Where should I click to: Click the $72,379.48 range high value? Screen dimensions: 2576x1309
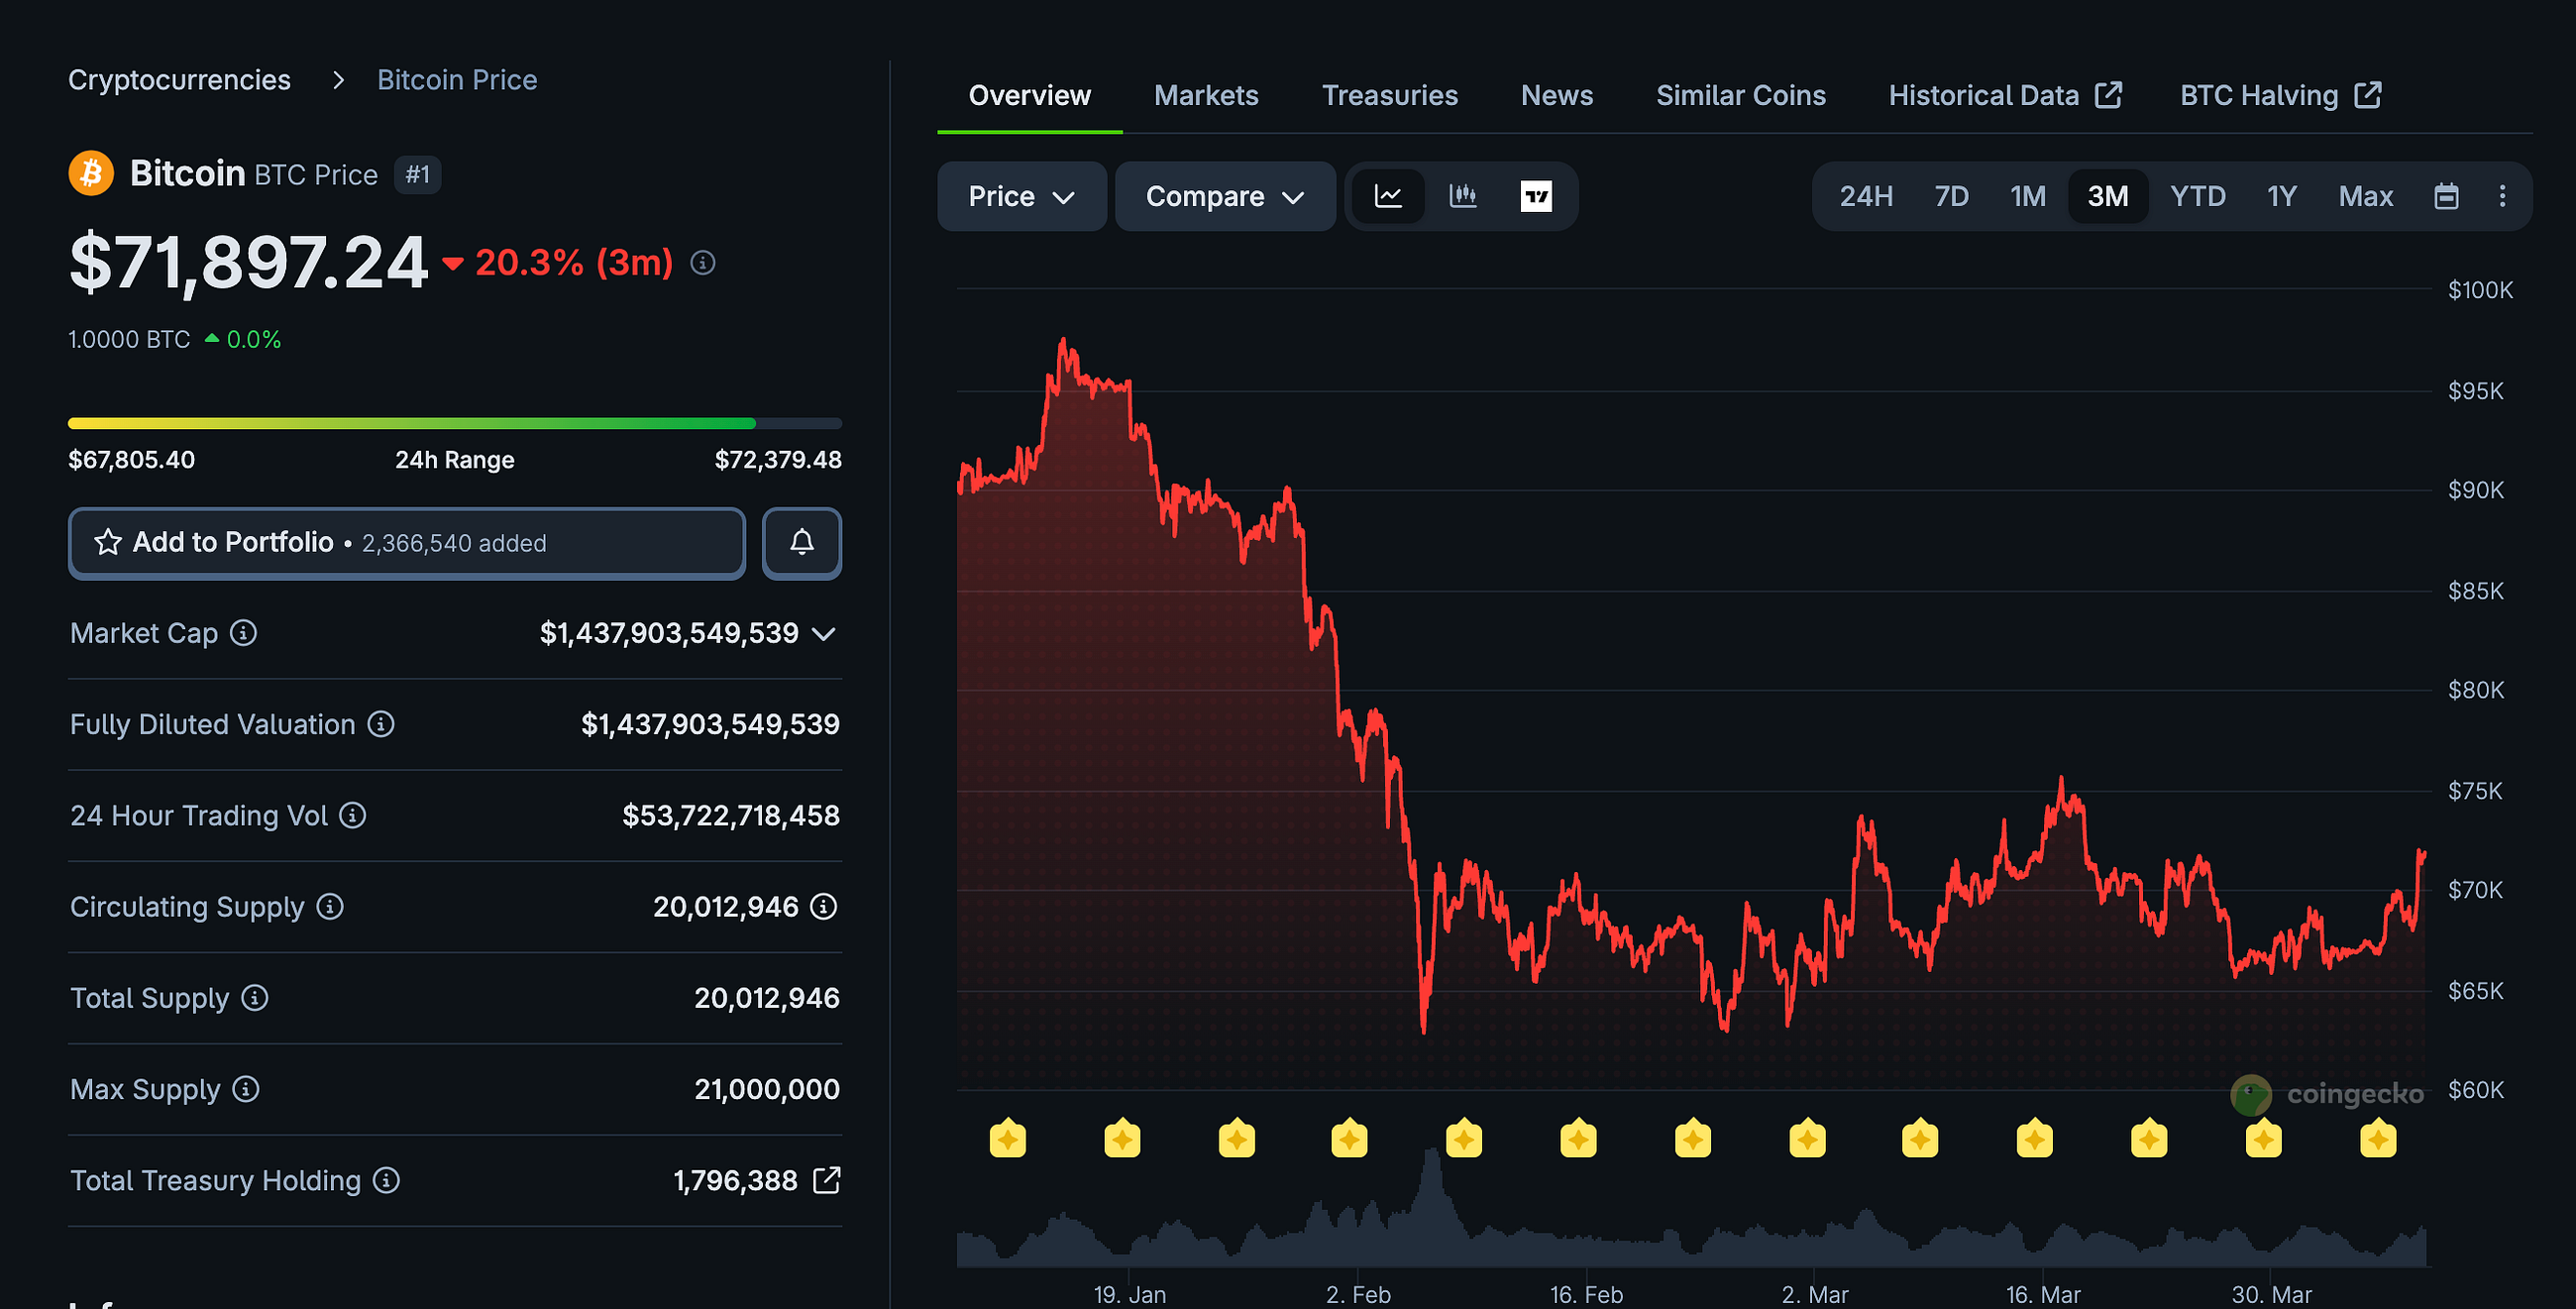point(778,460)
